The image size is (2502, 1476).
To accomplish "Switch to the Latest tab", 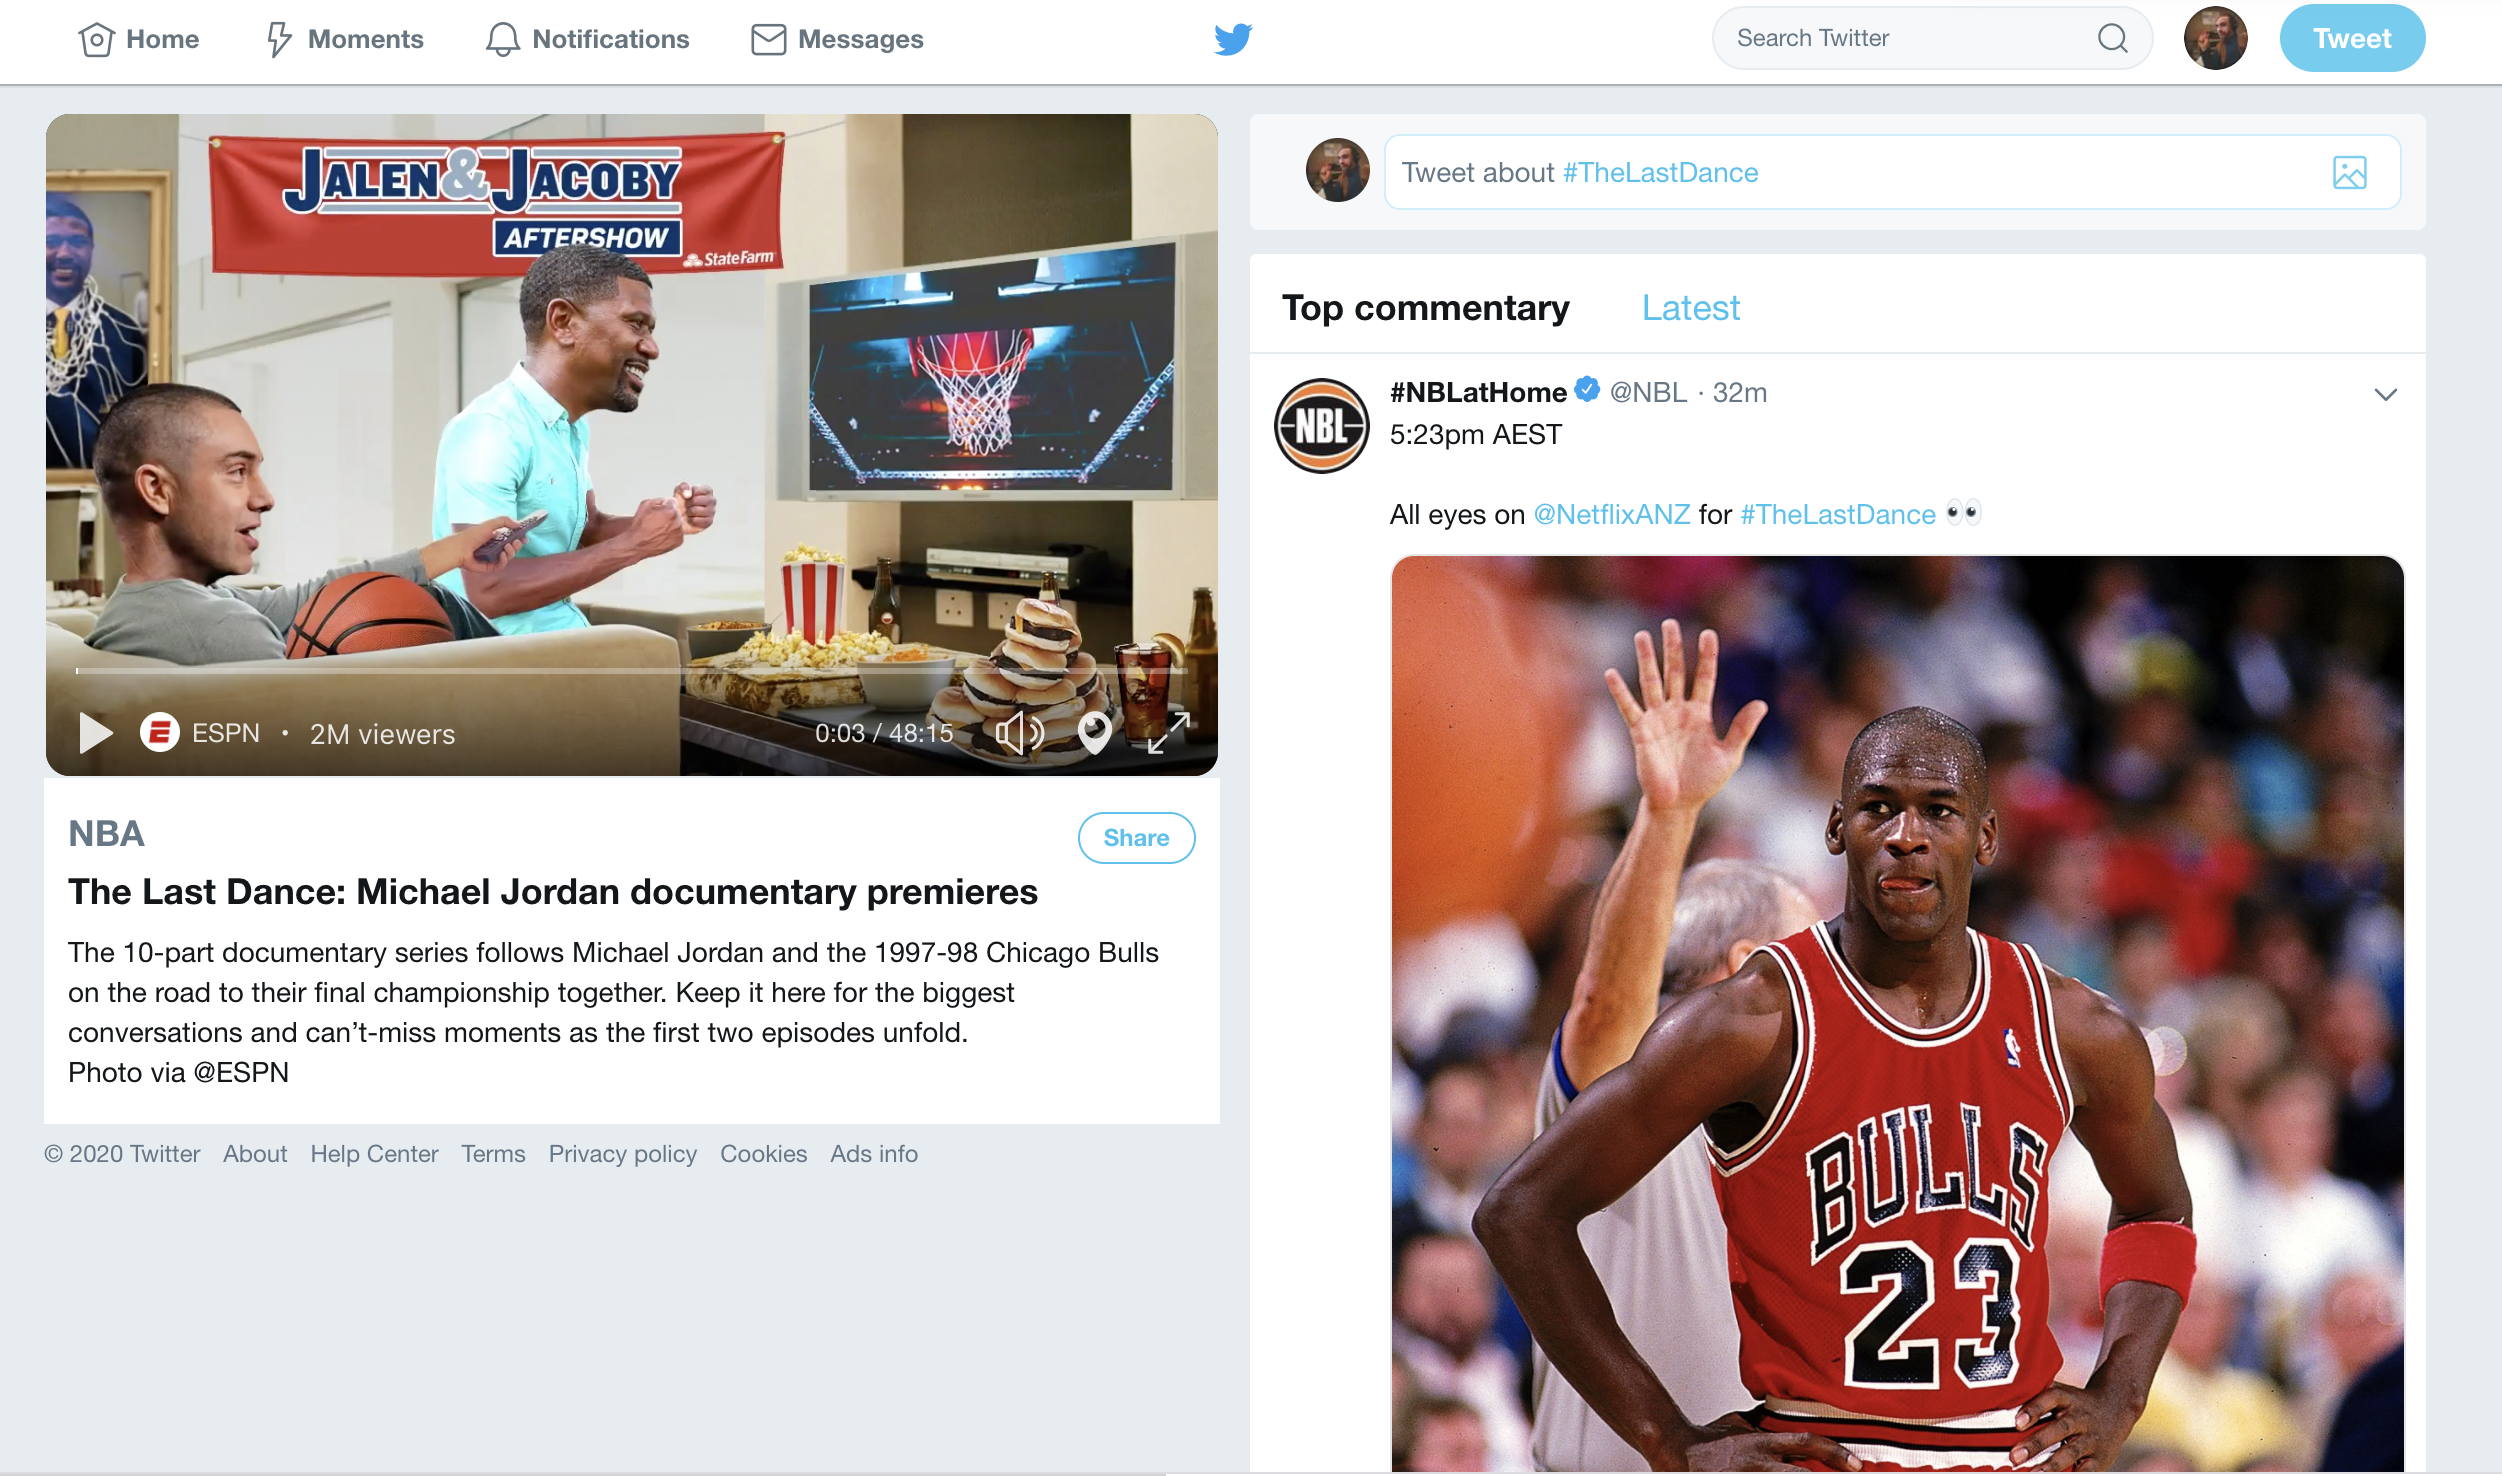I will coord(1690,307).
